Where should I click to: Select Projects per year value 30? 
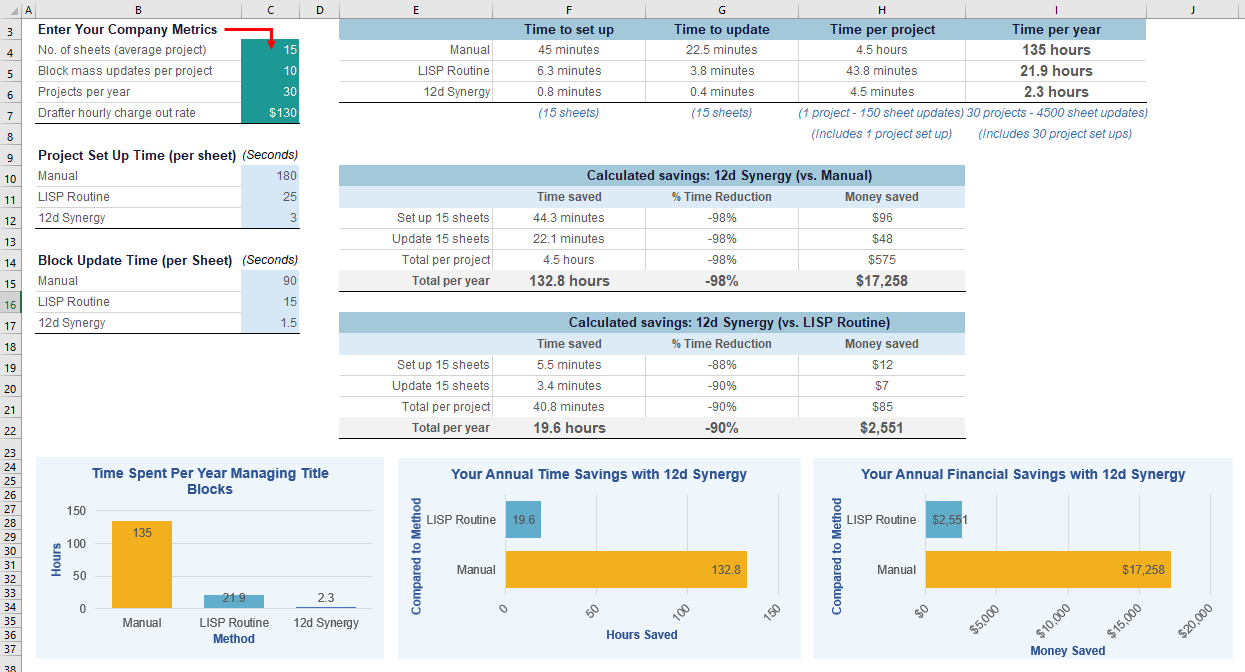click(270, 92)
